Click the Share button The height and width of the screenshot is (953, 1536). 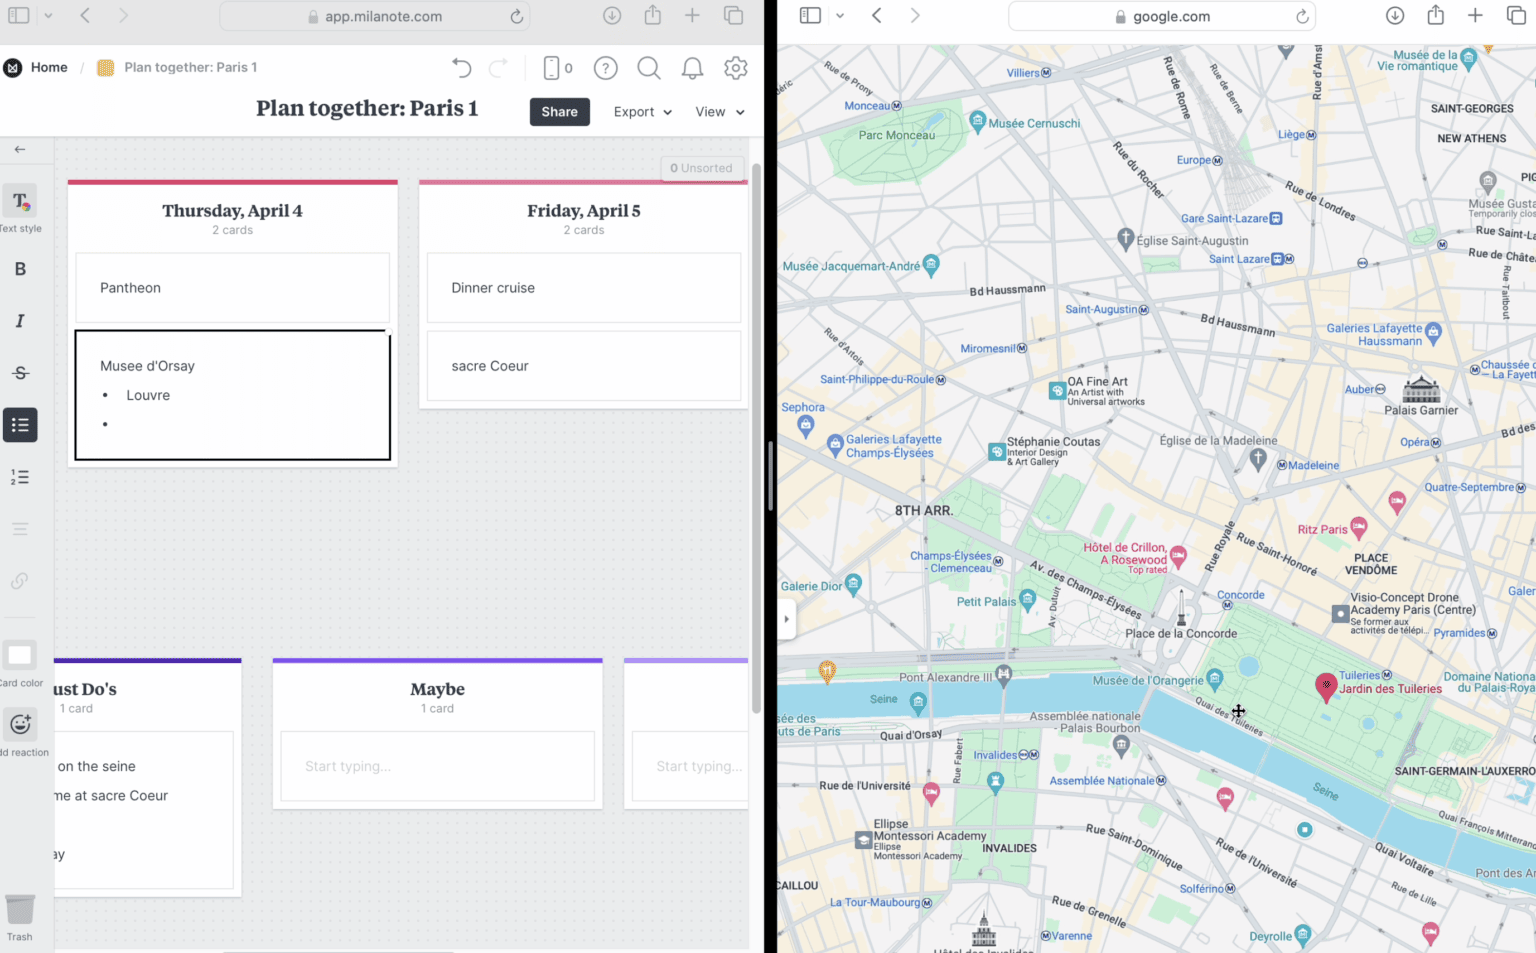[560, 112]
